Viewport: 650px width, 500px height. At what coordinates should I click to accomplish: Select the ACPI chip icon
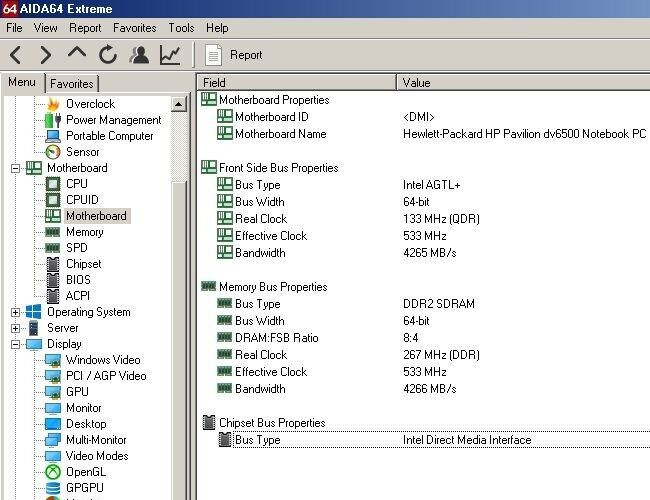(x=53, y=296)
